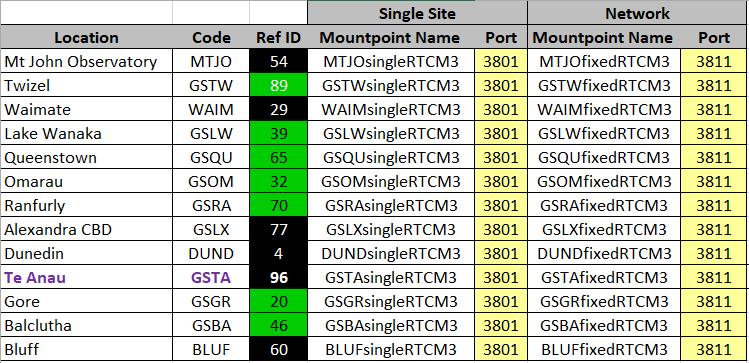Select the Mt John Observatory location cell
Viewport: 749px width, 363px height.
[86, 61]
